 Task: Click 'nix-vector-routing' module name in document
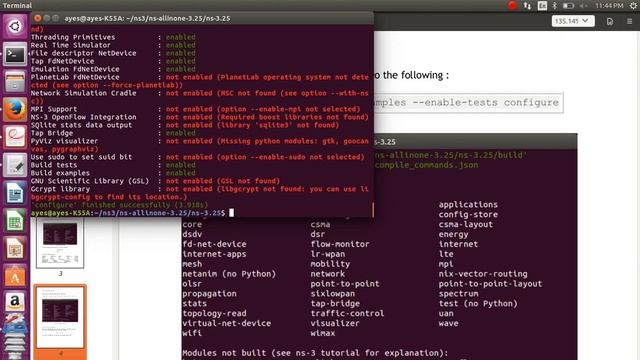pyautogui.click(x=483, y=274)
